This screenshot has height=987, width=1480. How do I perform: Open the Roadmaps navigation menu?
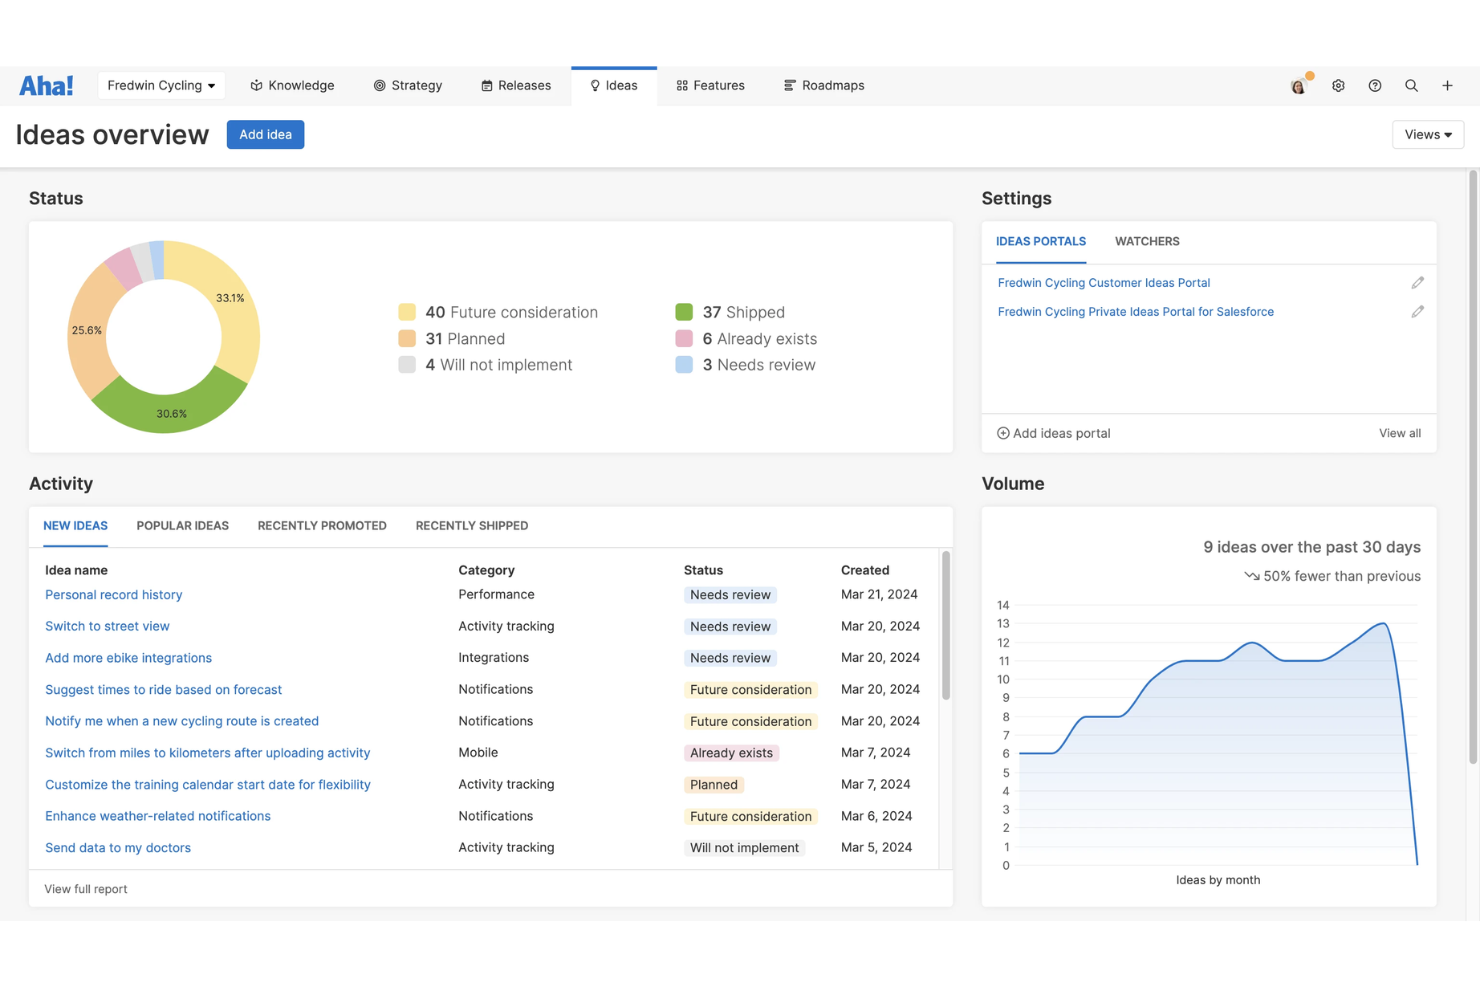tap(824, 86)
